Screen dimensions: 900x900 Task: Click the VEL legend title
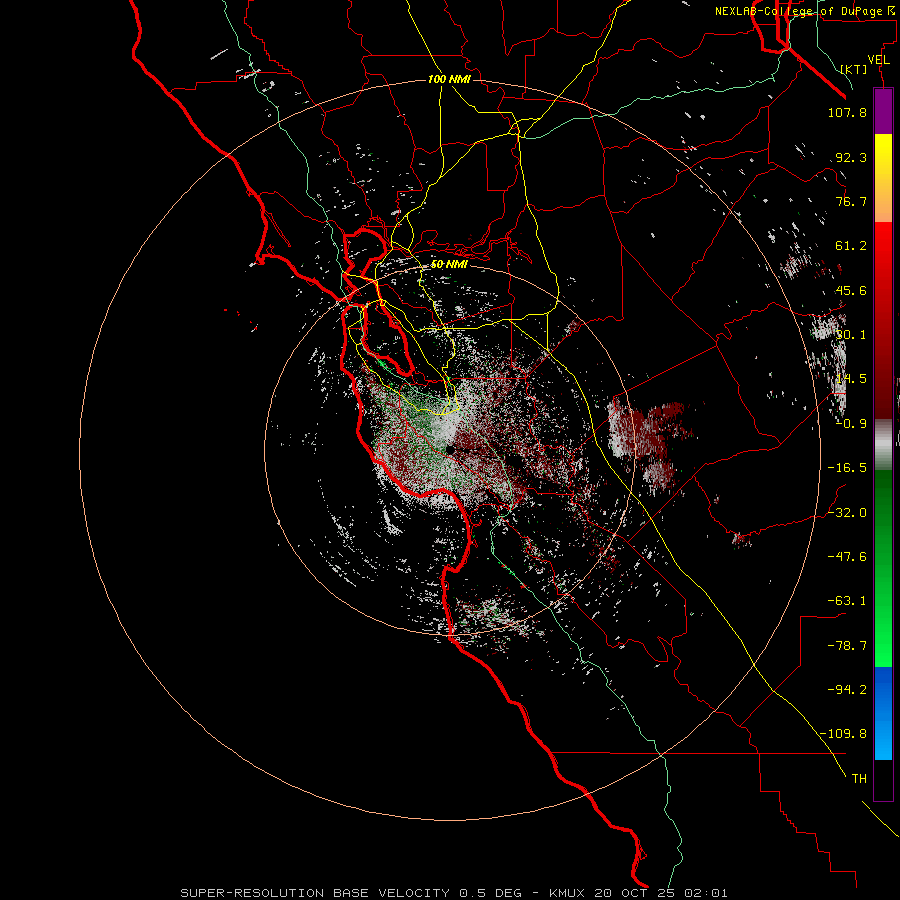(x=878, y=60)
